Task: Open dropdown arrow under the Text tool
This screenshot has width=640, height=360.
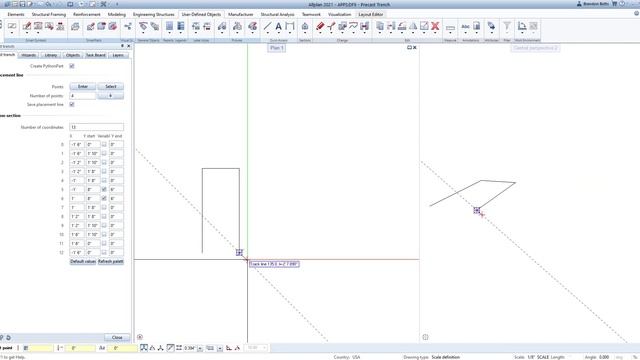Action: click(x=278, y=33)
